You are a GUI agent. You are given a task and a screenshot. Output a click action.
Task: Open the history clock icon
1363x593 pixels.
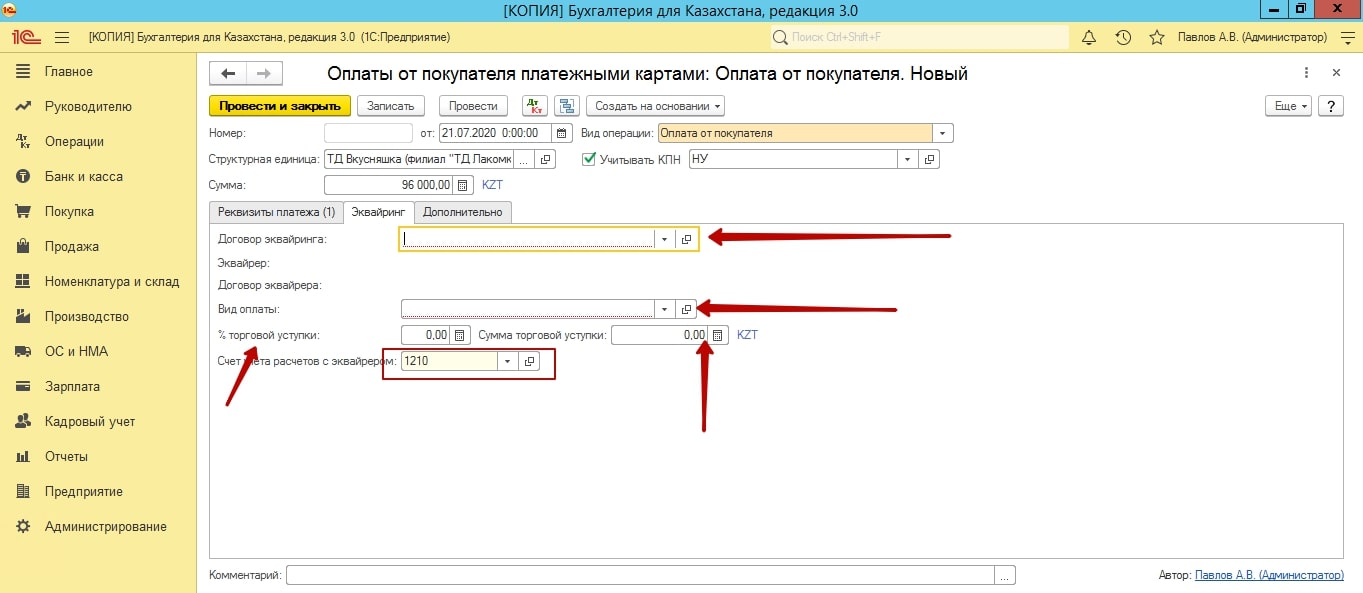coord(1123,37)
